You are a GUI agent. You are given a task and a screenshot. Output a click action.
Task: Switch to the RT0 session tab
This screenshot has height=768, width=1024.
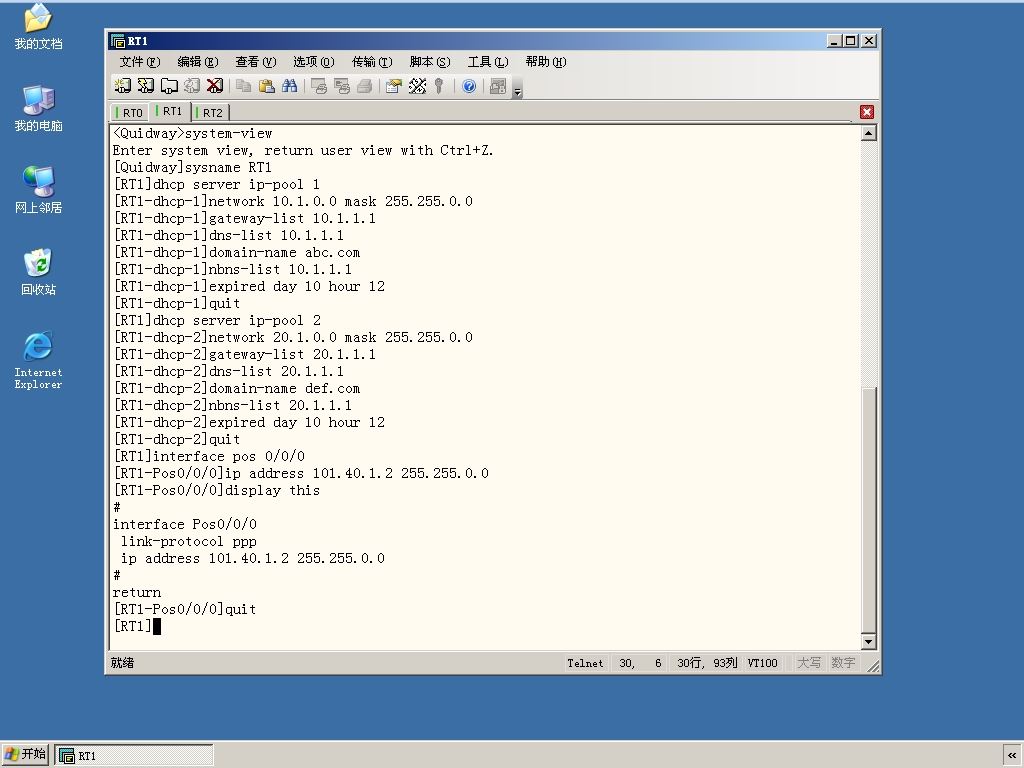pos(130,112)
